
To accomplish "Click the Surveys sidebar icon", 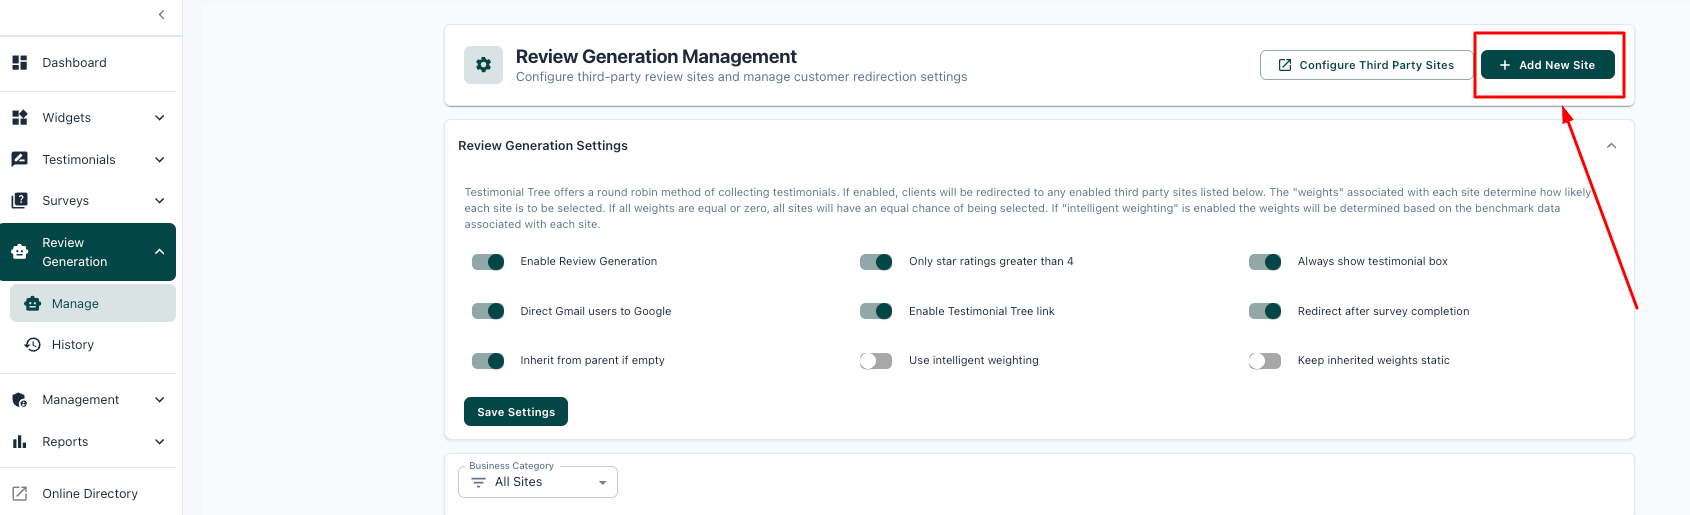I will point(19,201).
